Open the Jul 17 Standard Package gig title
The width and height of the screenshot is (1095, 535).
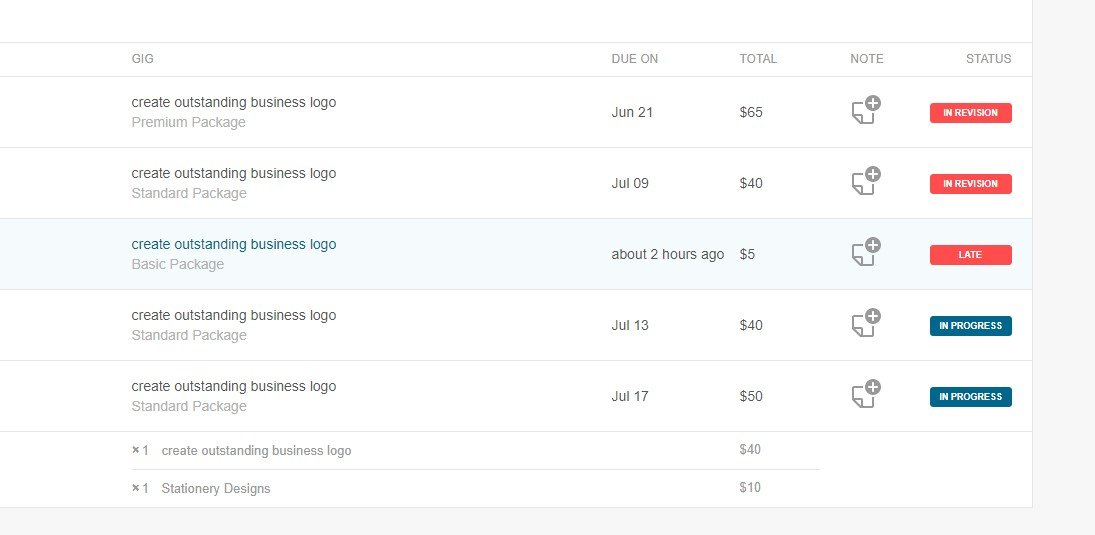tap(234, 386)
